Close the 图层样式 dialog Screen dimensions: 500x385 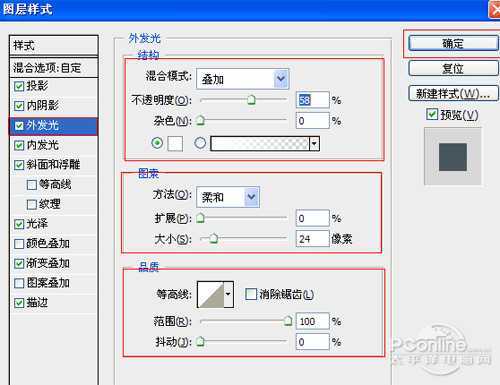click(x=495, y=9)
